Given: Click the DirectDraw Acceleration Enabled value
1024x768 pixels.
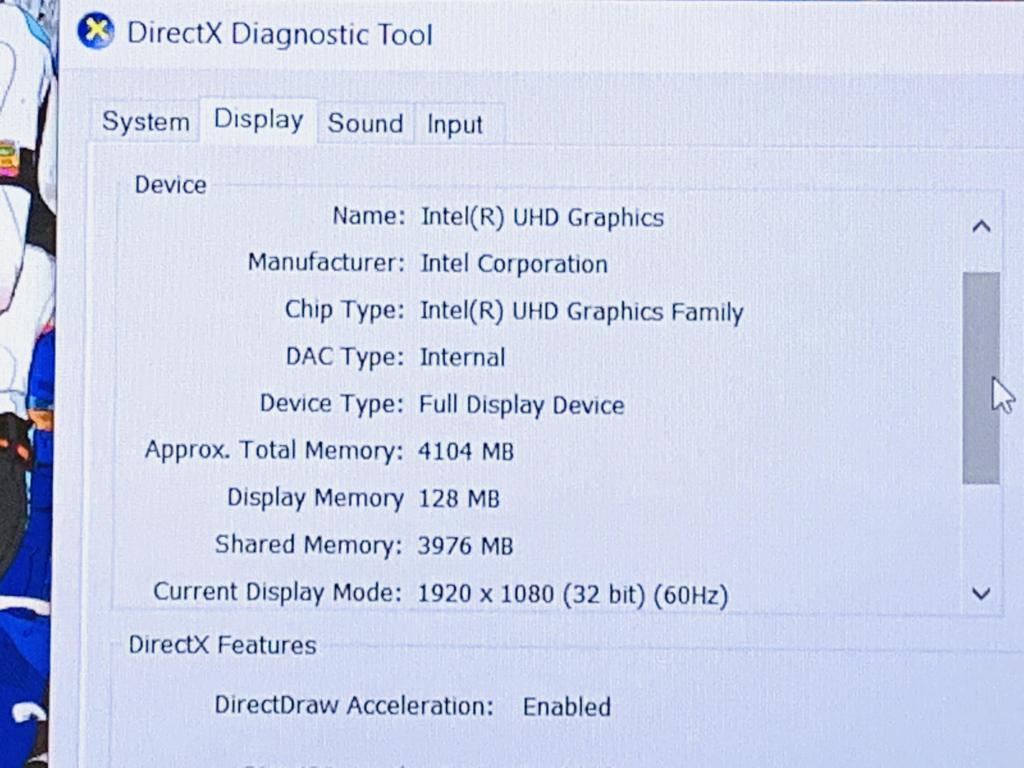Looking at the screenshot, I should click(567, 707).
